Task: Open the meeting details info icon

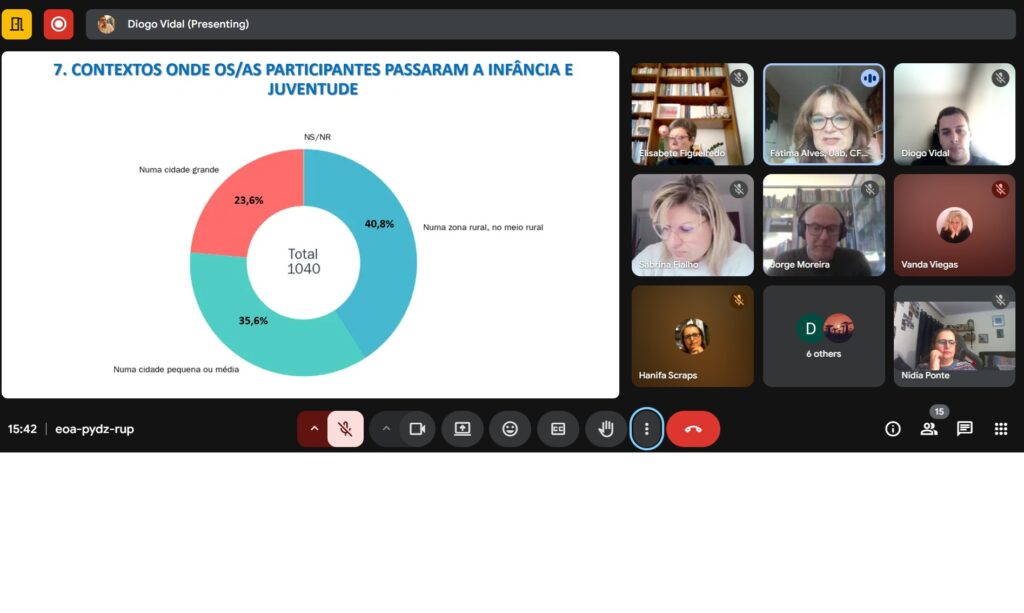Action: (x=893, y=429)
